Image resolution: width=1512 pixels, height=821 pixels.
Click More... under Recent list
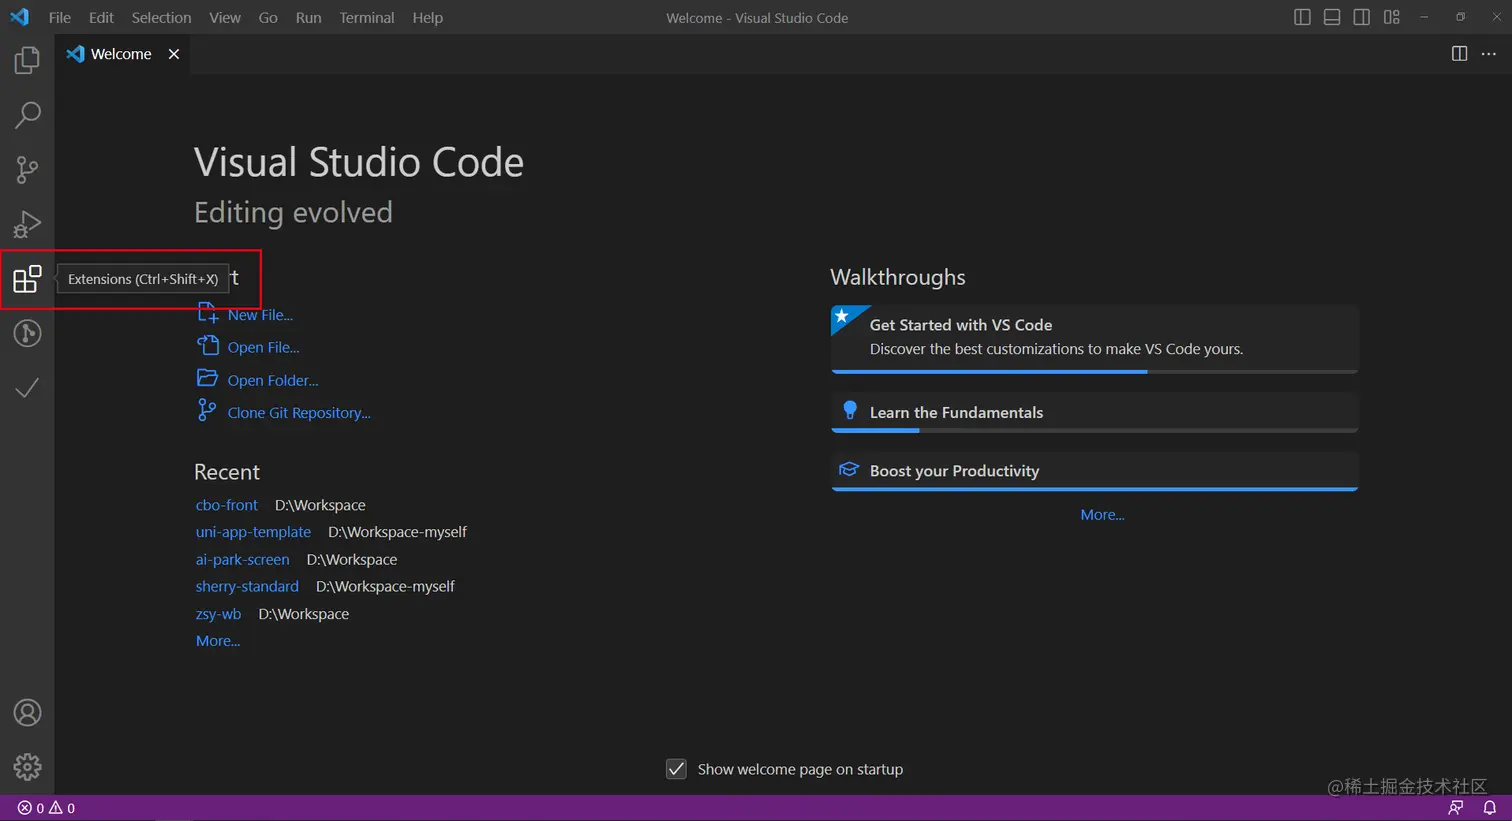(x=218, y=641)
